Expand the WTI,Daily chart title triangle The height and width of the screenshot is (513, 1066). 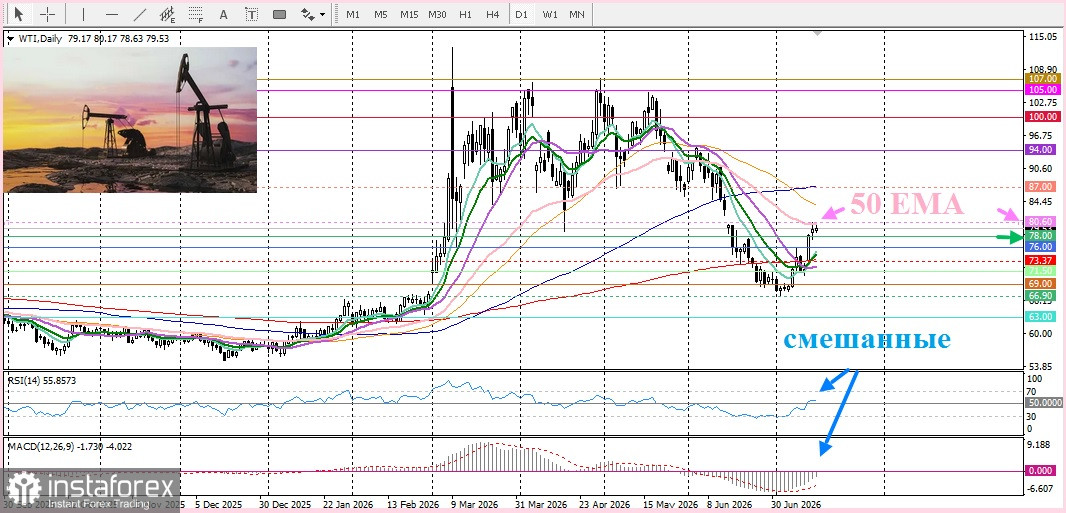click(x=10, y=39)
